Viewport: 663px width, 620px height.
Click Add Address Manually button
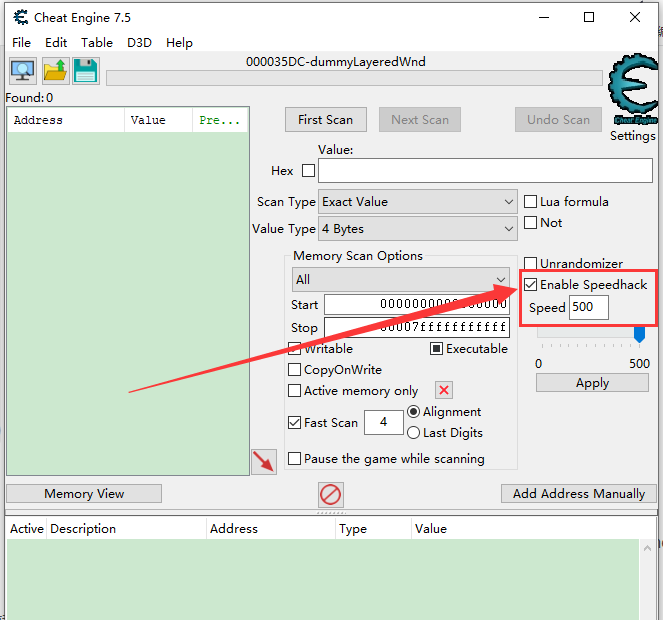[x=578, y=494]
